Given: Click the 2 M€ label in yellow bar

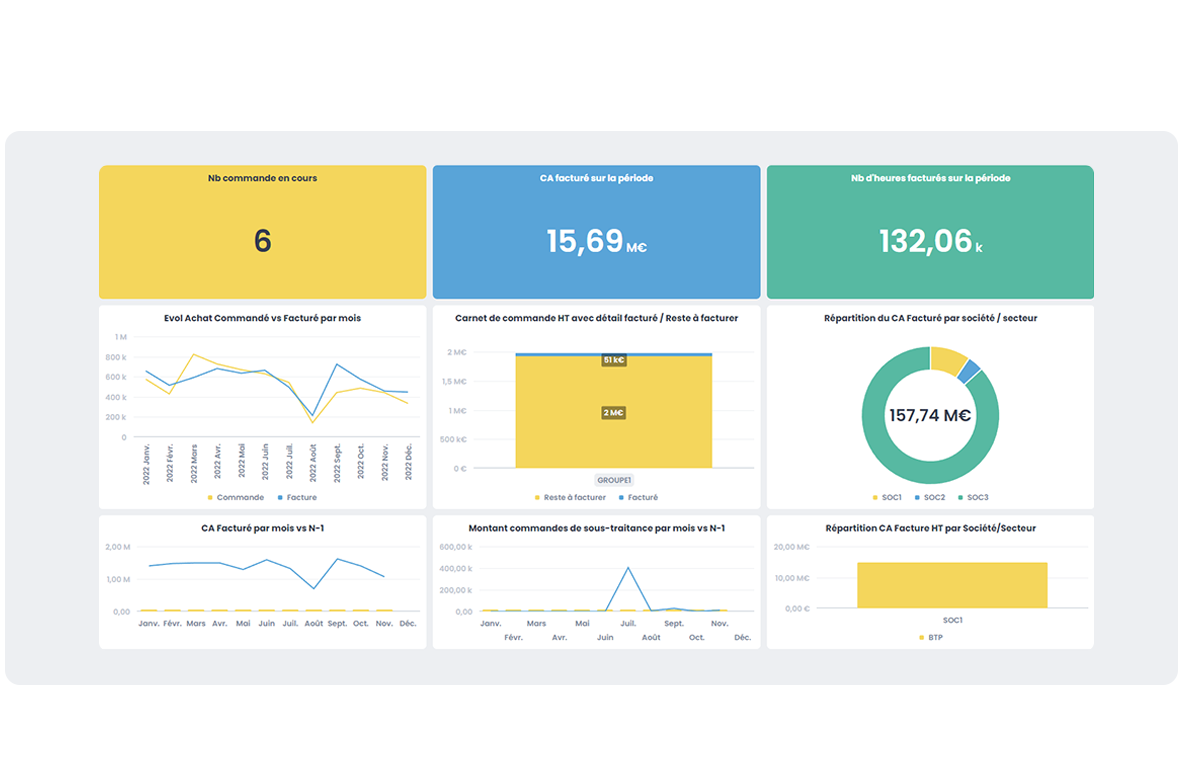Looking at the screenshot, I should coord(614,413).
